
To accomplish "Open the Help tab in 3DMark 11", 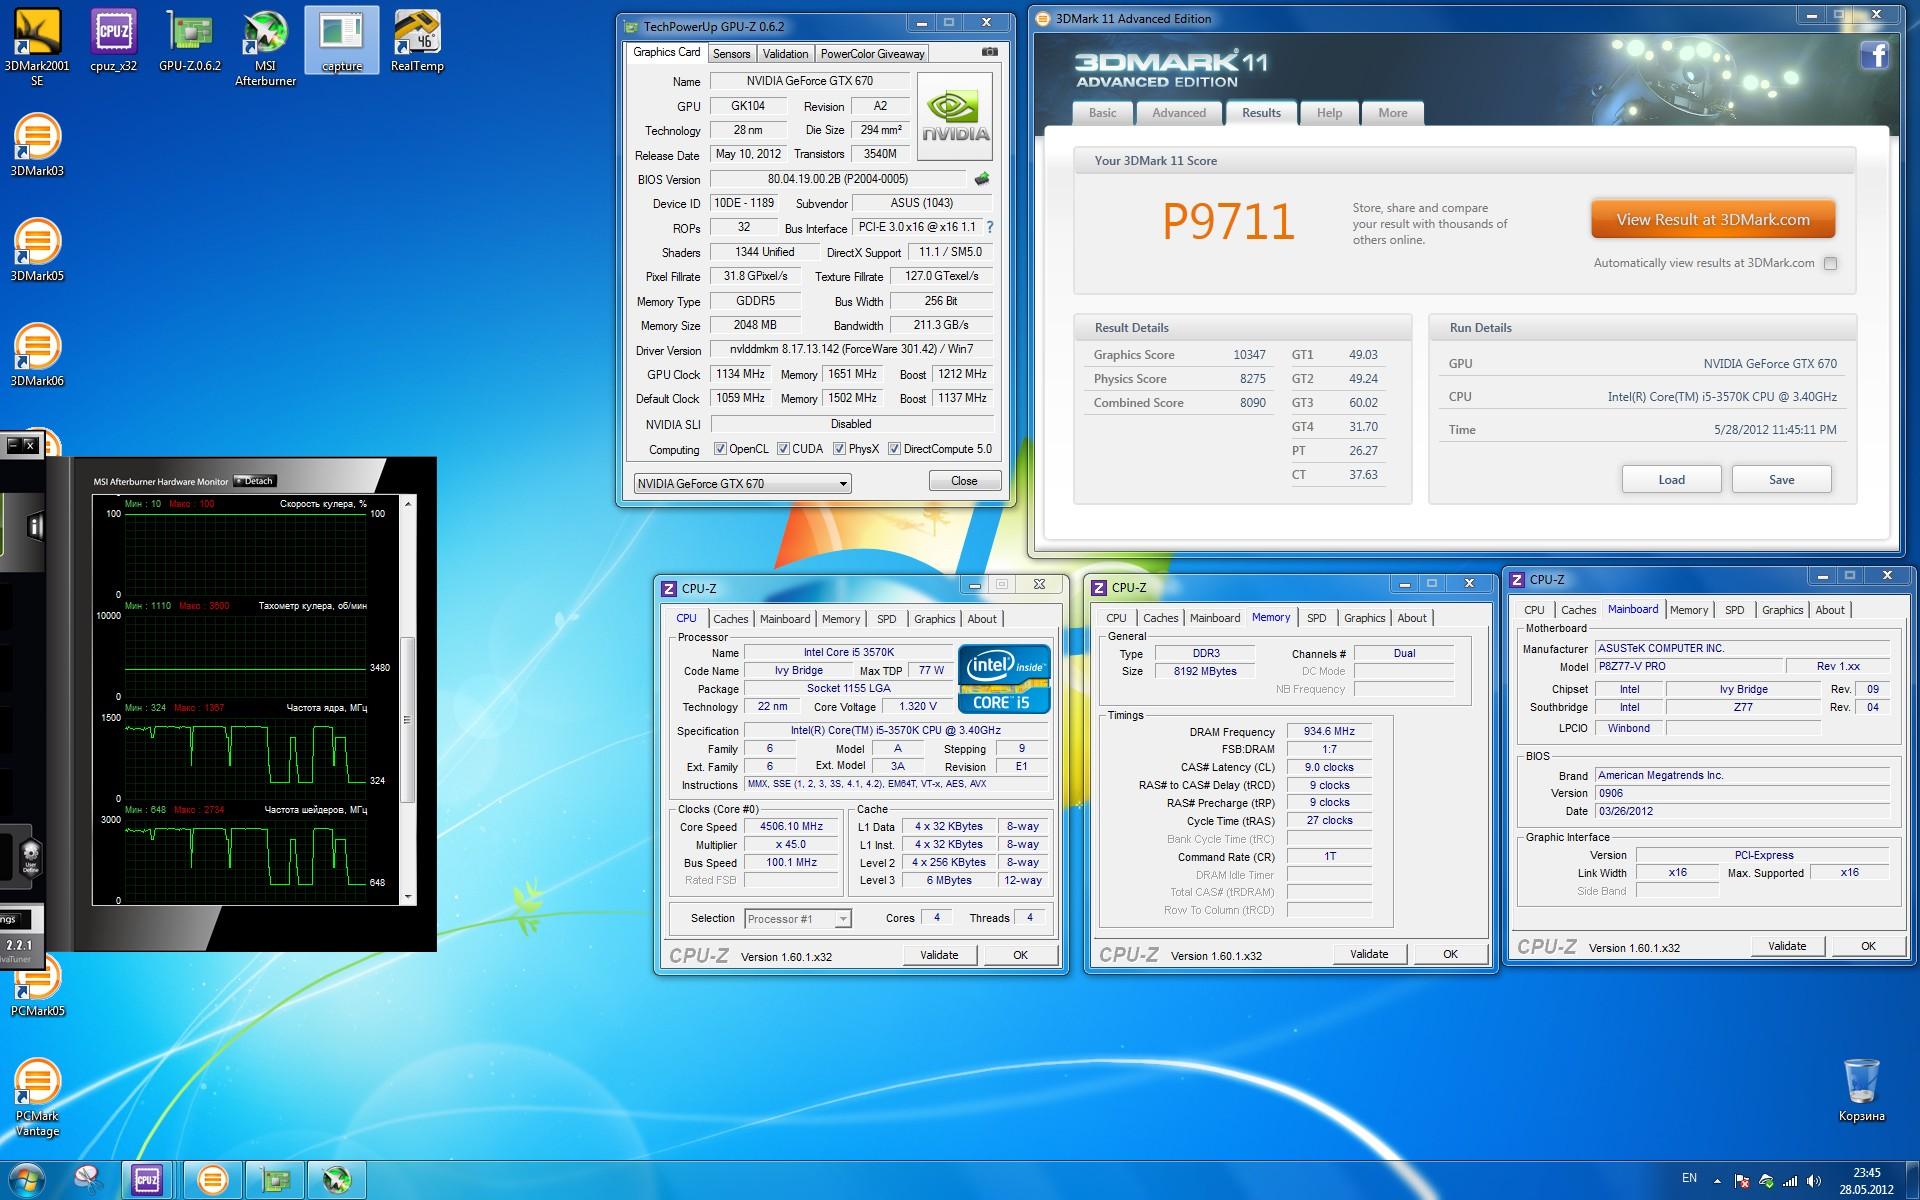I will point(1329,113).
